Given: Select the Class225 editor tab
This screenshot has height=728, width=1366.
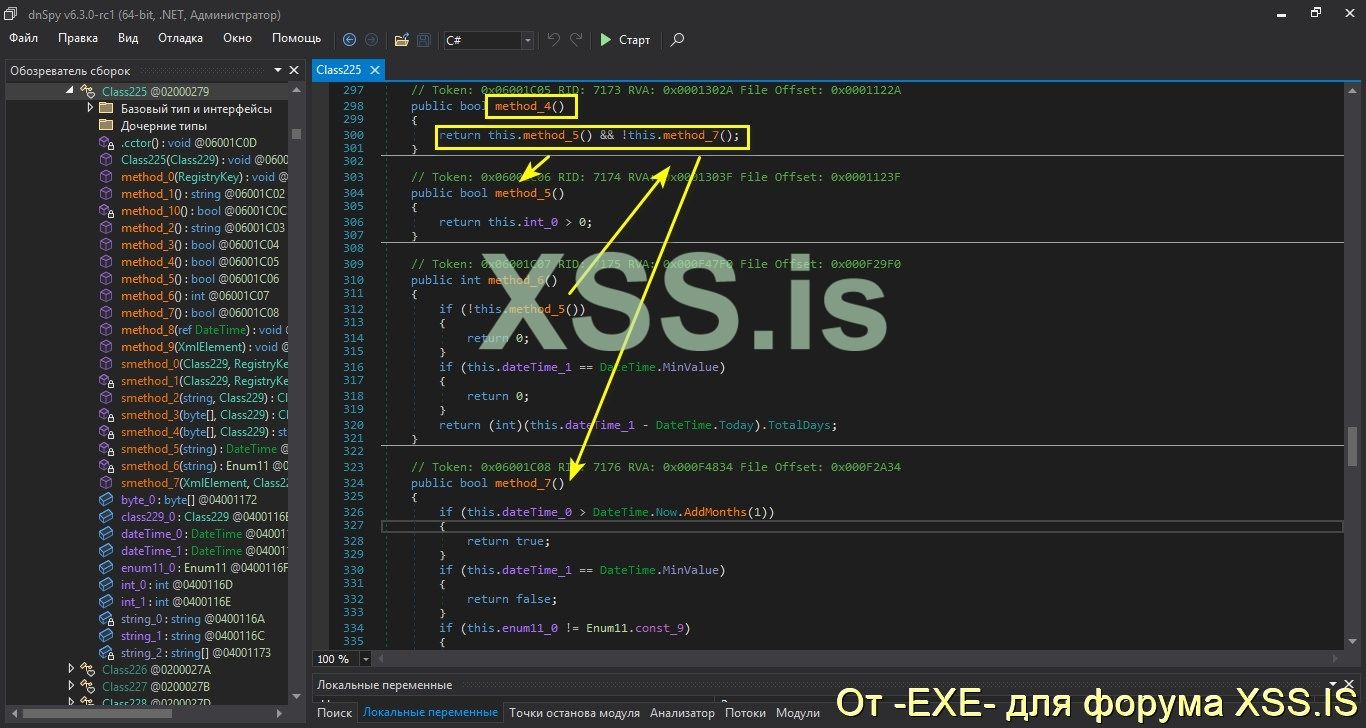Looking at the screenshot, I should [x=338, y=70].
